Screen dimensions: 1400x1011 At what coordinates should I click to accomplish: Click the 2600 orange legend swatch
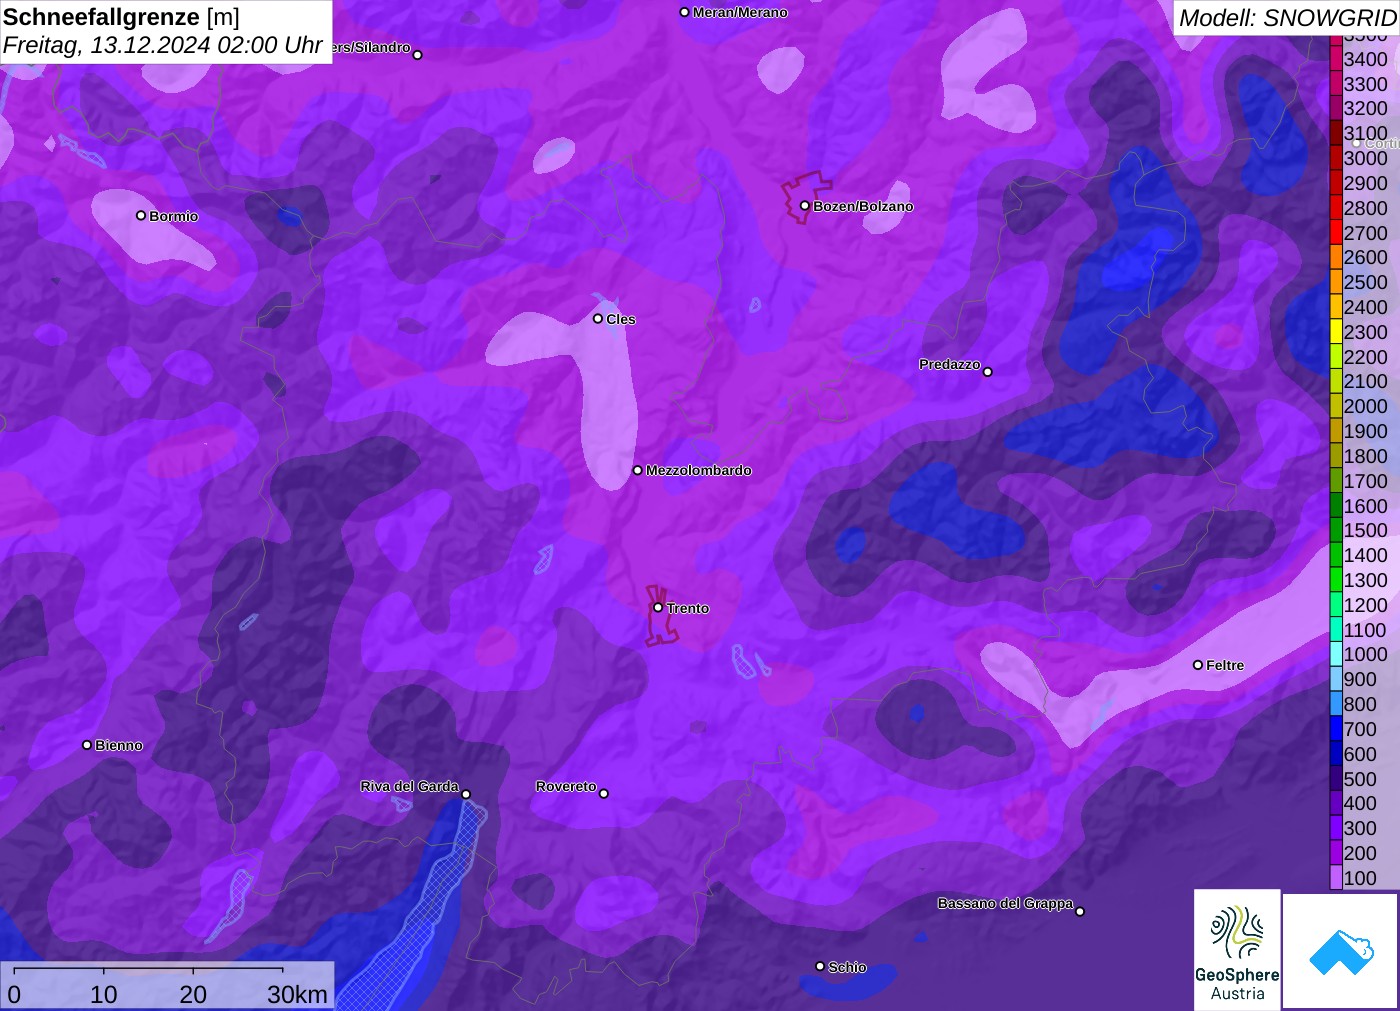coord(1336,257)
